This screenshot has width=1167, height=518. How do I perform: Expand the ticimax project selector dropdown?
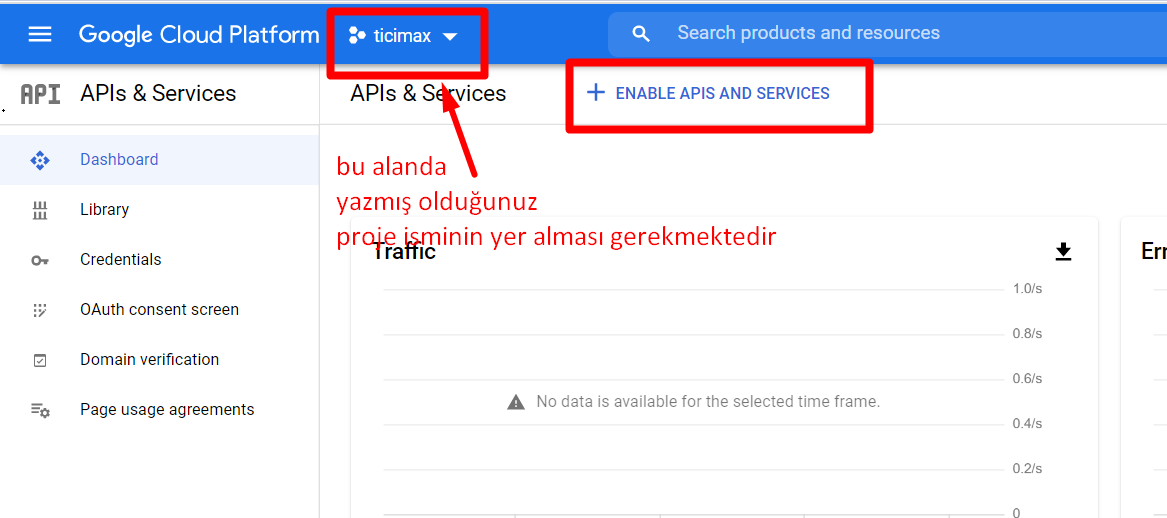(403, 35)
